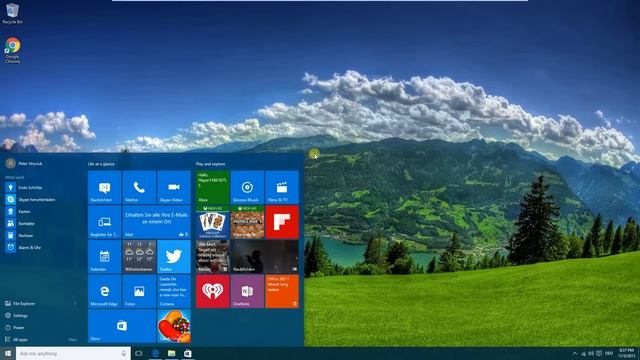Open the Groove-Musik tile

click(247, 187)
